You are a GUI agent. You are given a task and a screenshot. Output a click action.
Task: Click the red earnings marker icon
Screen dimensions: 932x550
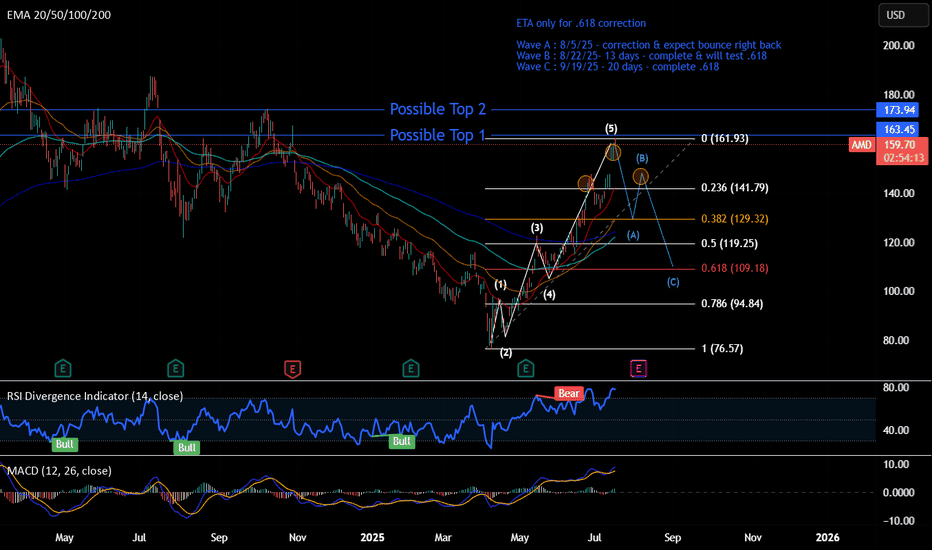point(292,368)
